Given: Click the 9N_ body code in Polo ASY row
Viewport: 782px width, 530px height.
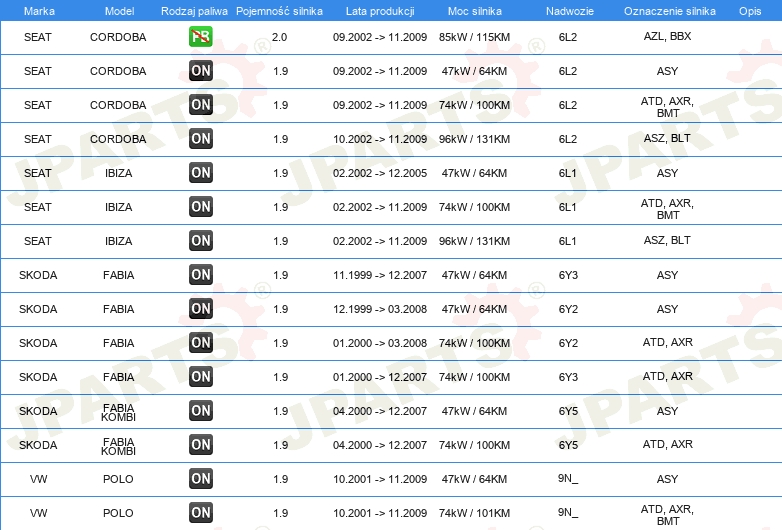Looking at the screenshot, I should tap(568, 479).
